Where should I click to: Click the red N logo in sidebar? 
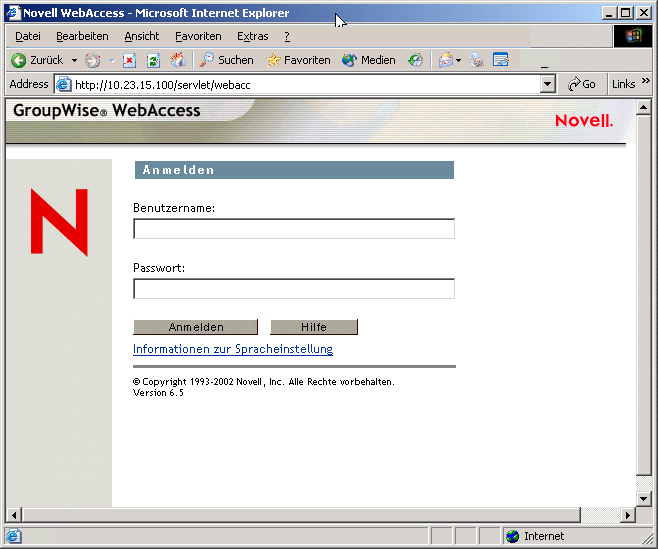click(x=59, y=222)
